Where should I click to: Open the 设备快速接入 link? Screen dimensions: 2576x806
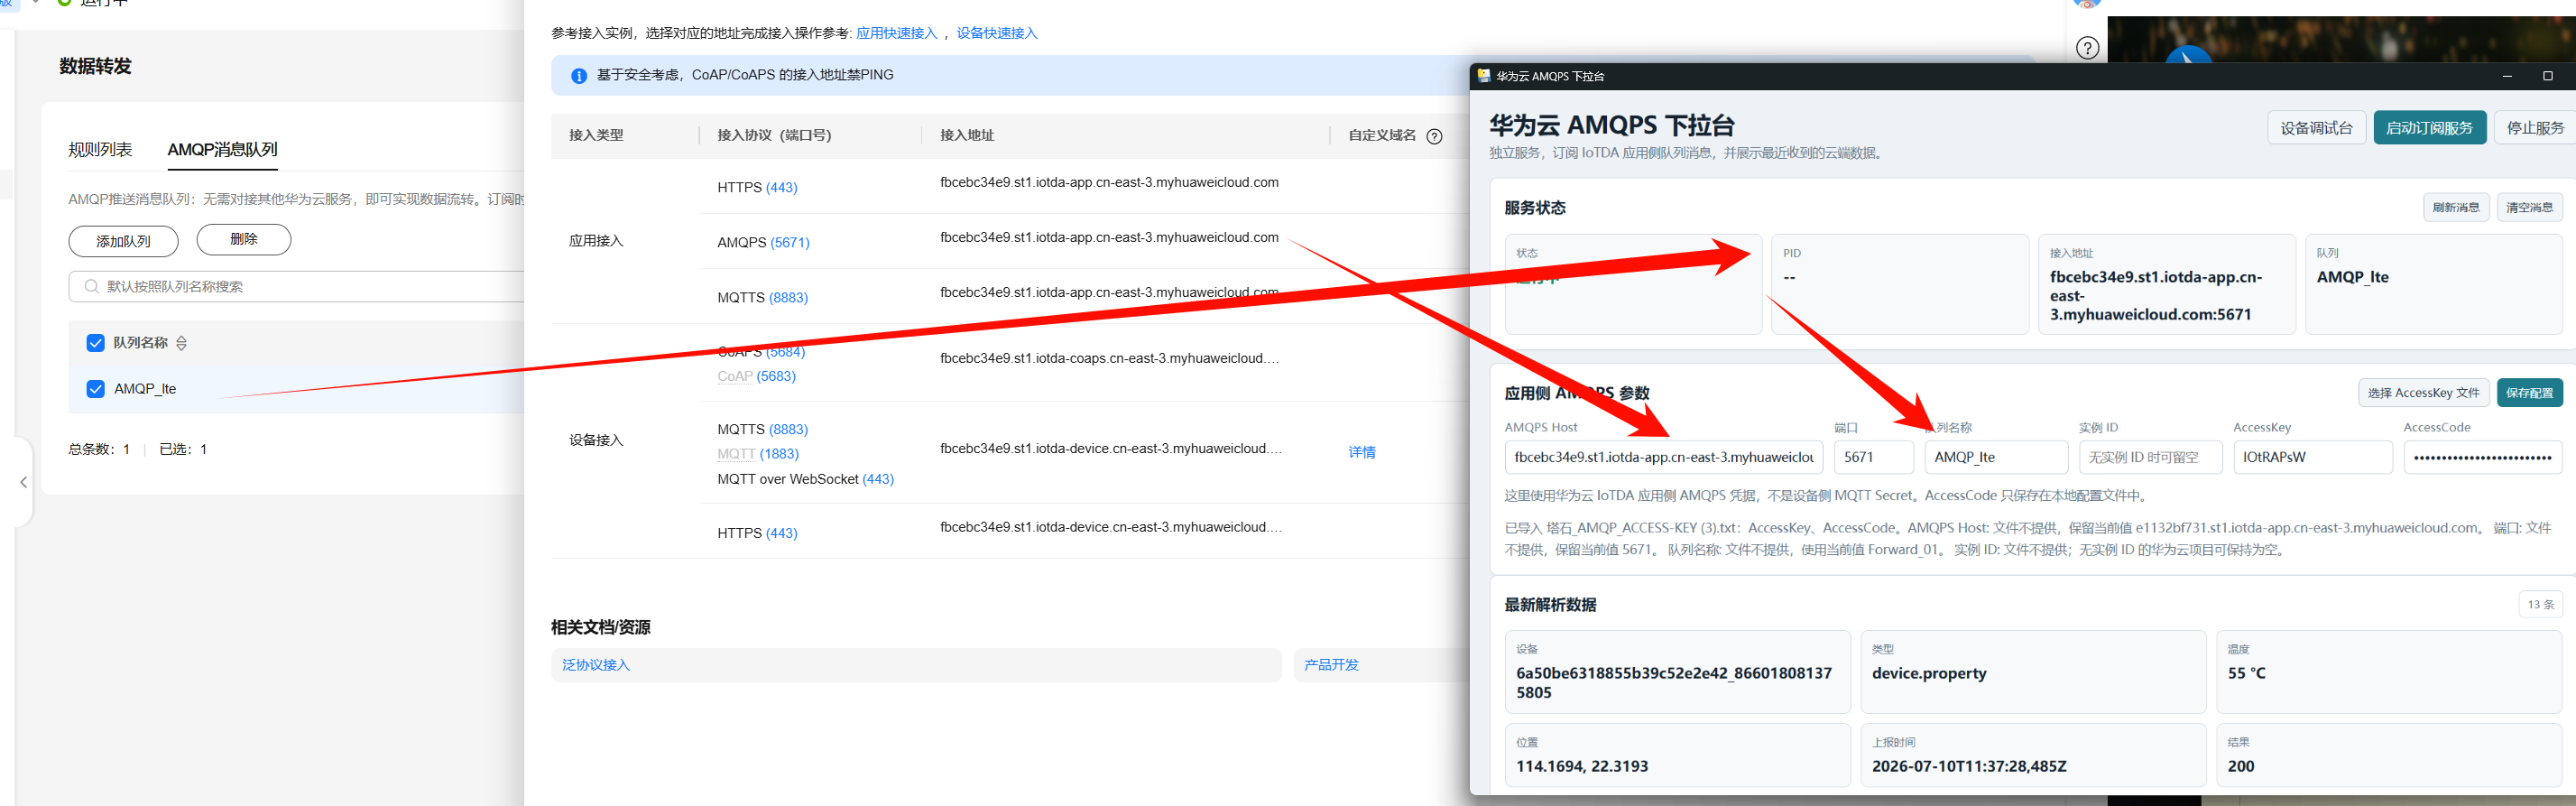tap(997, 33)
